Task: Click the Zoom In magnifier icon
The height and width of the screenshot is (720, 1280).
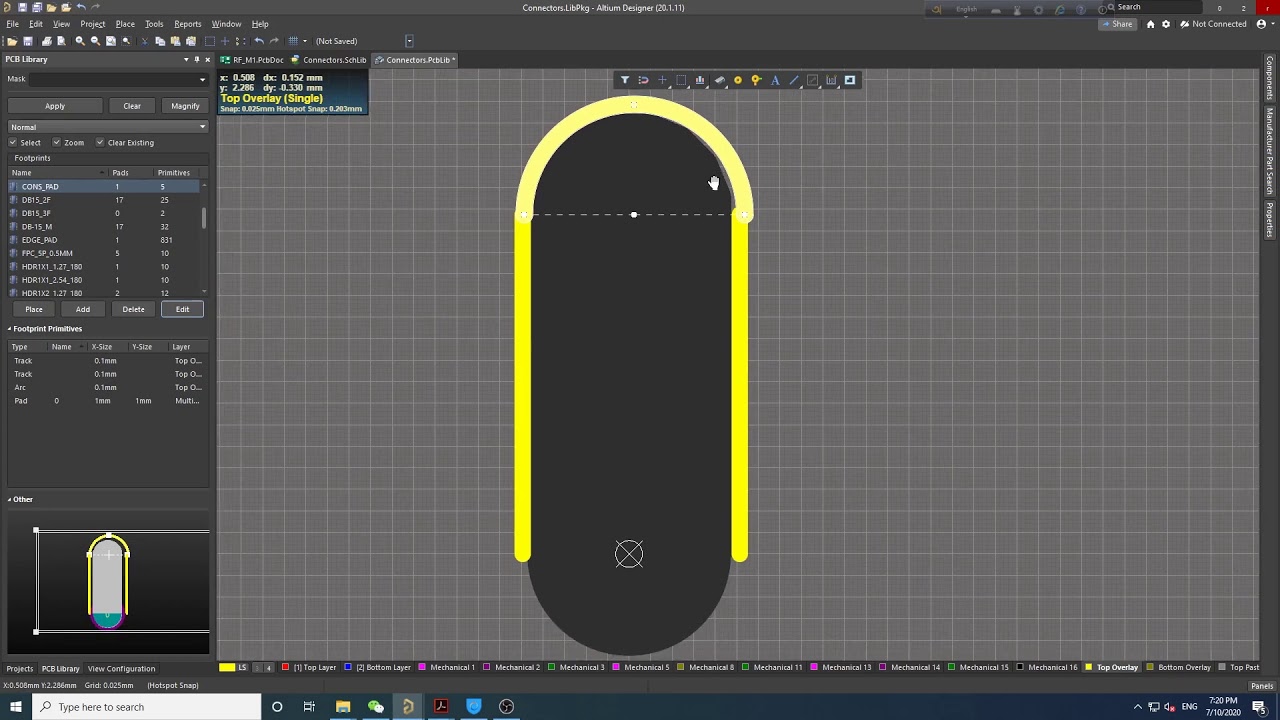Action: click(80, 41)
